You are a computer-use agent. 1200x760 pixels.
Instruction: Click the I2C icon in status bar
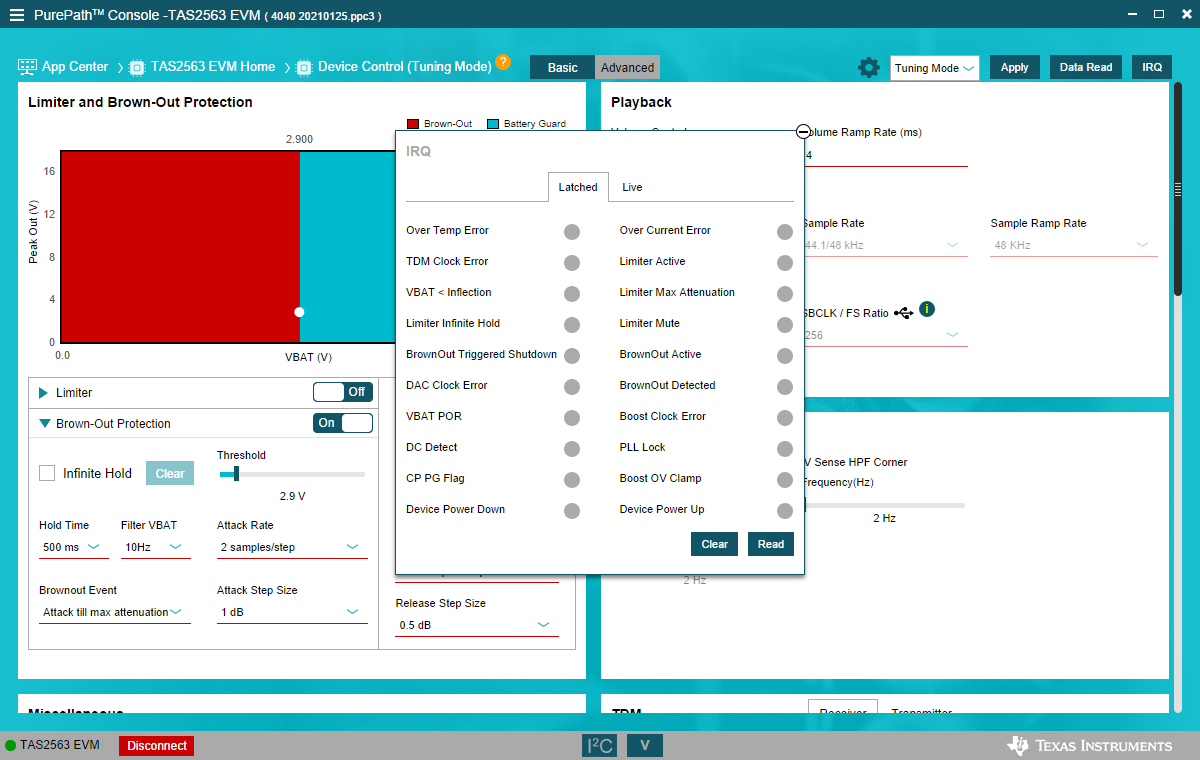pos(600,745)
